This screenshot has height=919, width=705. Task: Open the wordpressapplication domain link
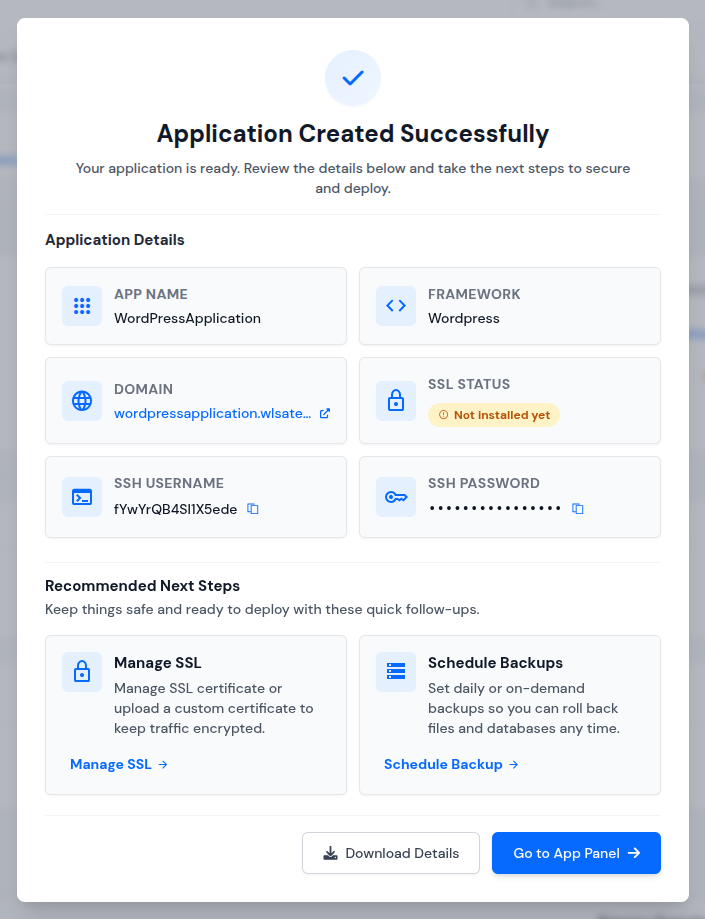(x=210, y=413)
